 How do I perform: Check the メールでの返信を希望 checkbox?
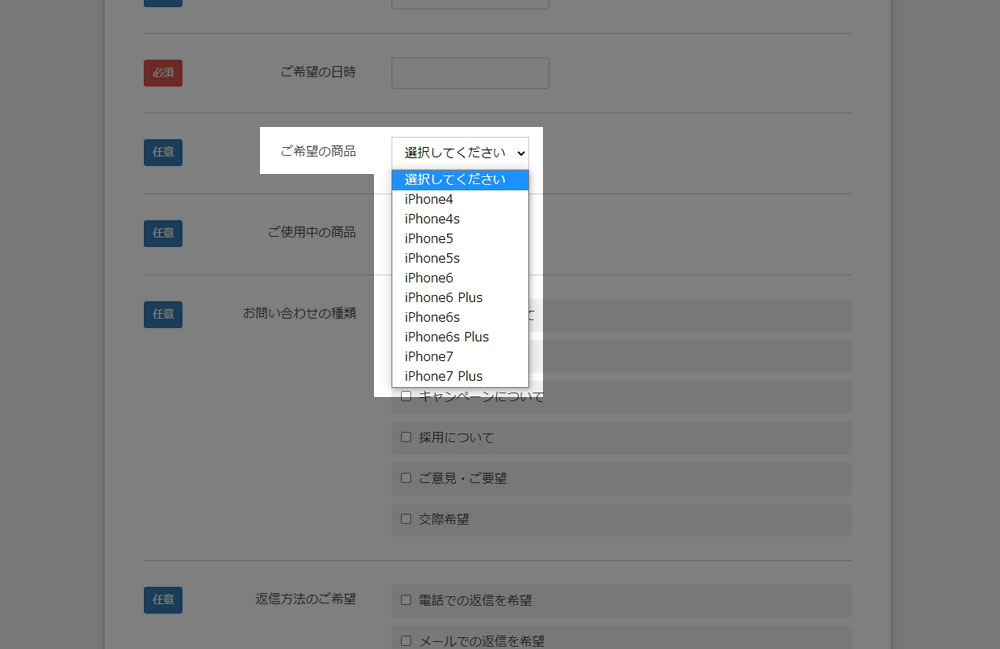(x=406, y=641)
